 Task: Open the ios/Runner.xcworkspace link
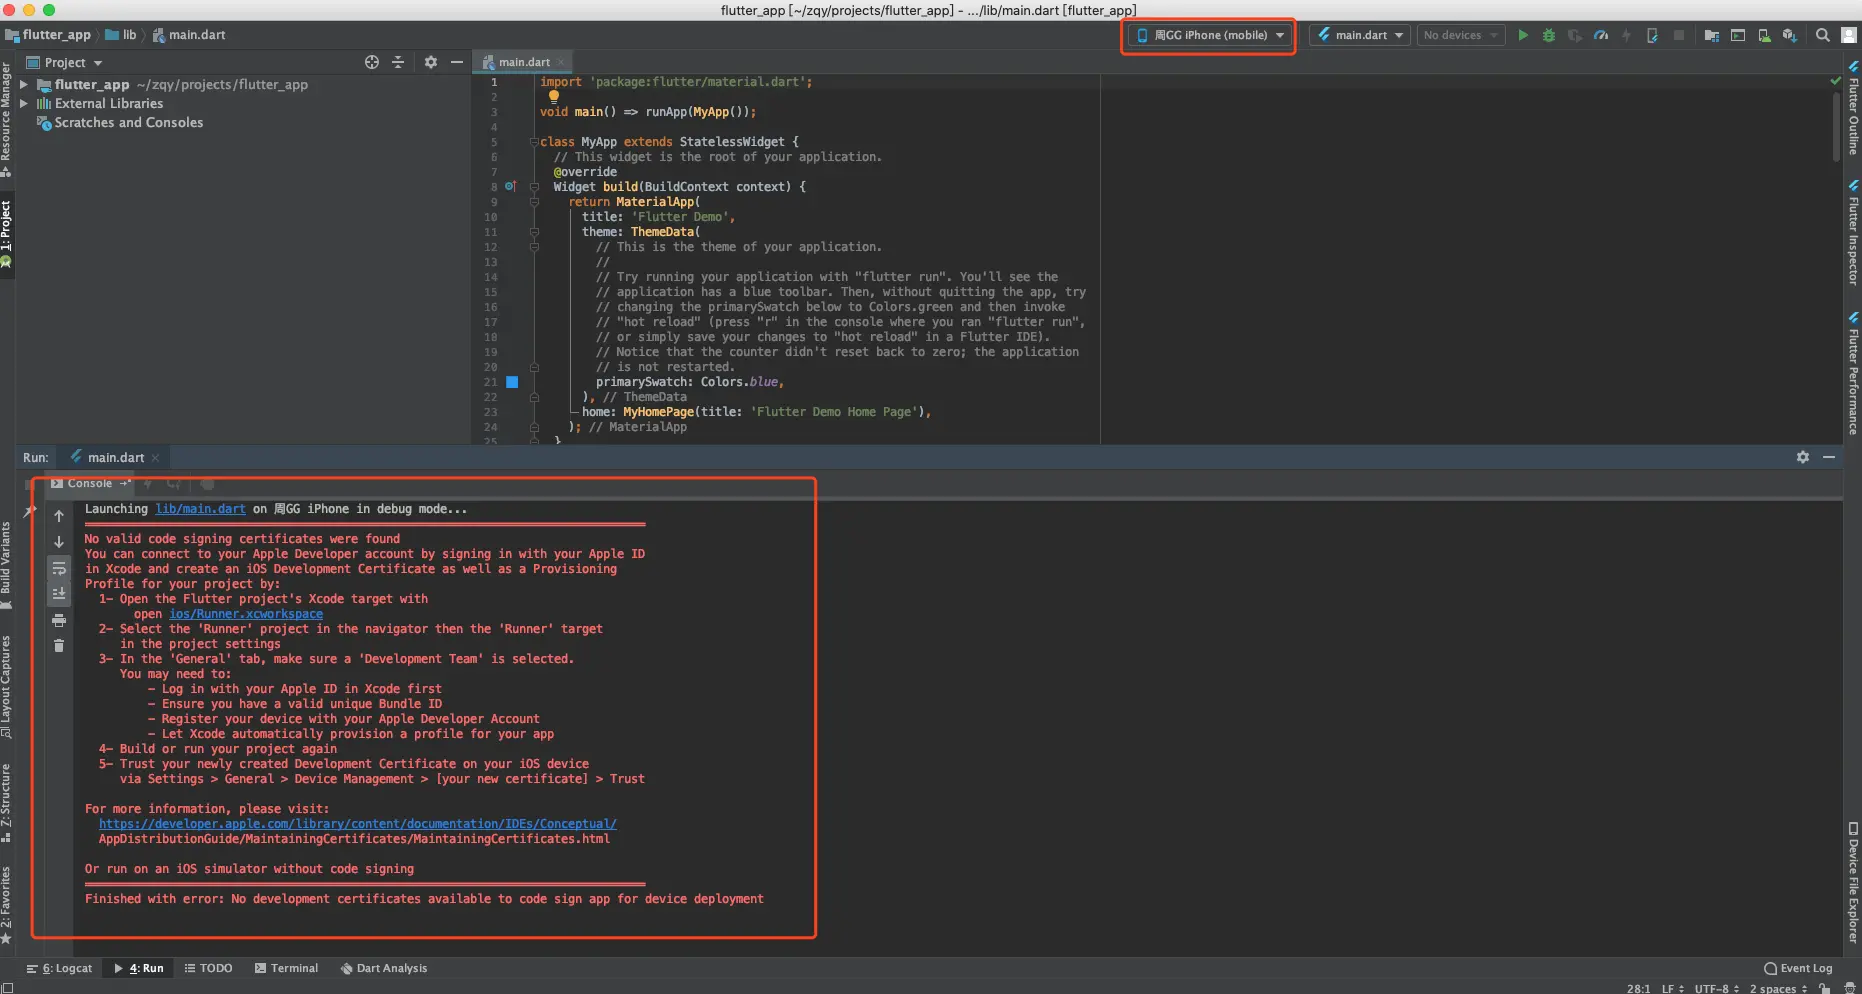246,614
